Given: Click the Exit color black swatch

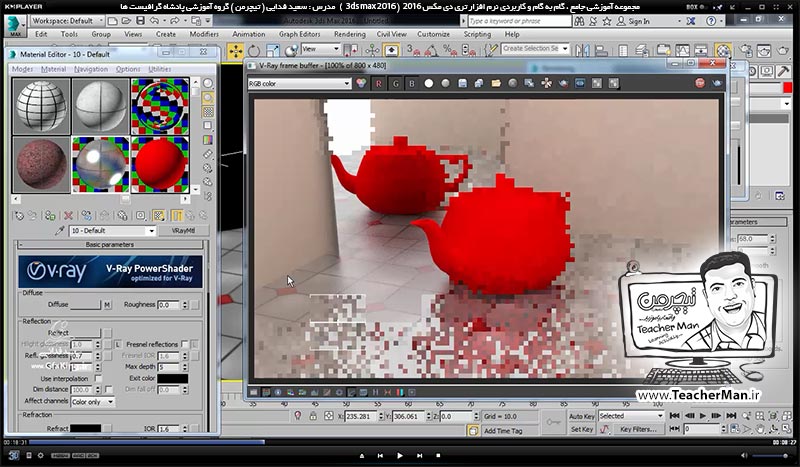Looking at the screenshot, I should click(x=172, y=379).
